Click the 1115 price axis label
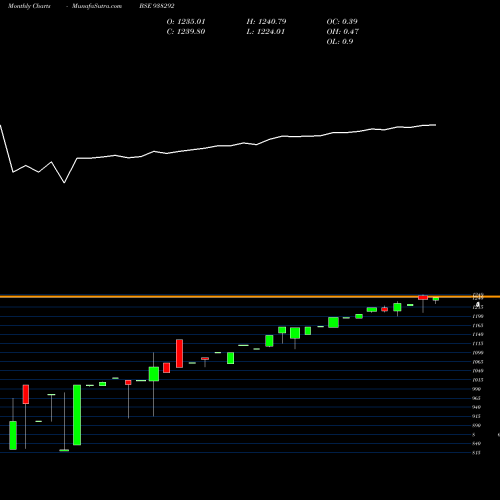This screenshot has height=500, width=500. (x=478, y=343)
